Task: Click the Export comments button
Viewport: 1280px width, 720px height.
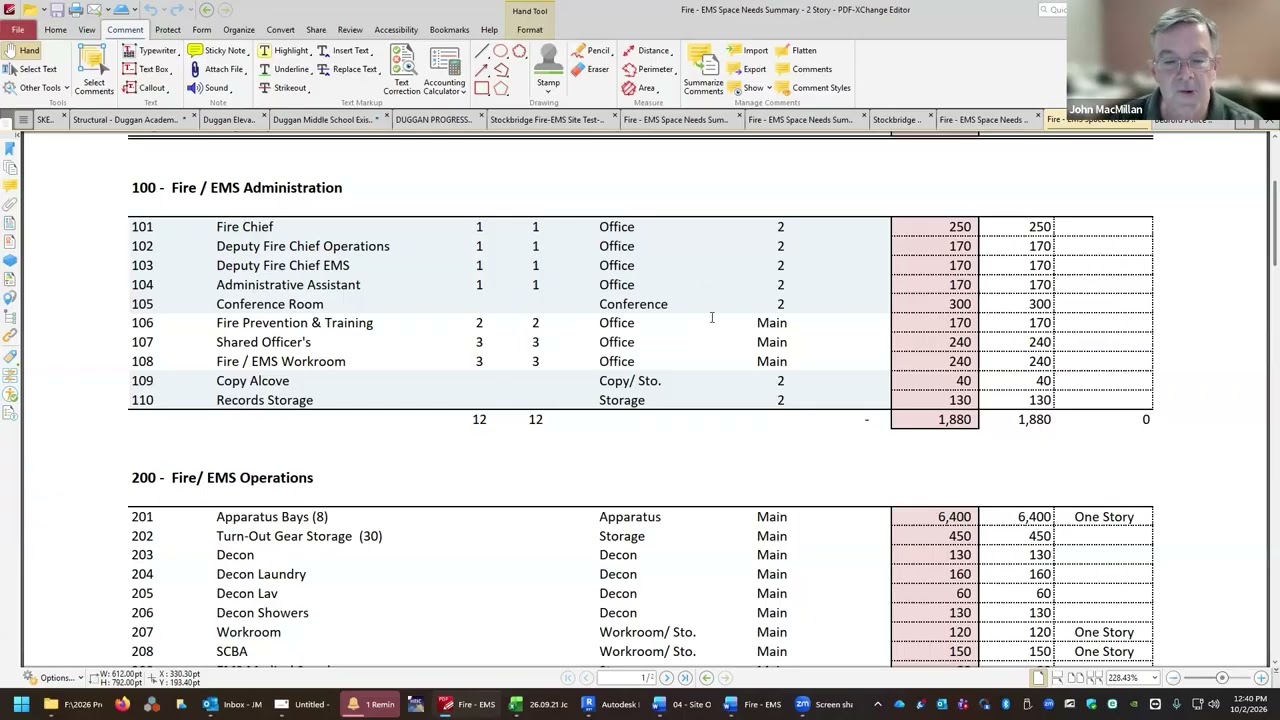Action: point(748,69)
